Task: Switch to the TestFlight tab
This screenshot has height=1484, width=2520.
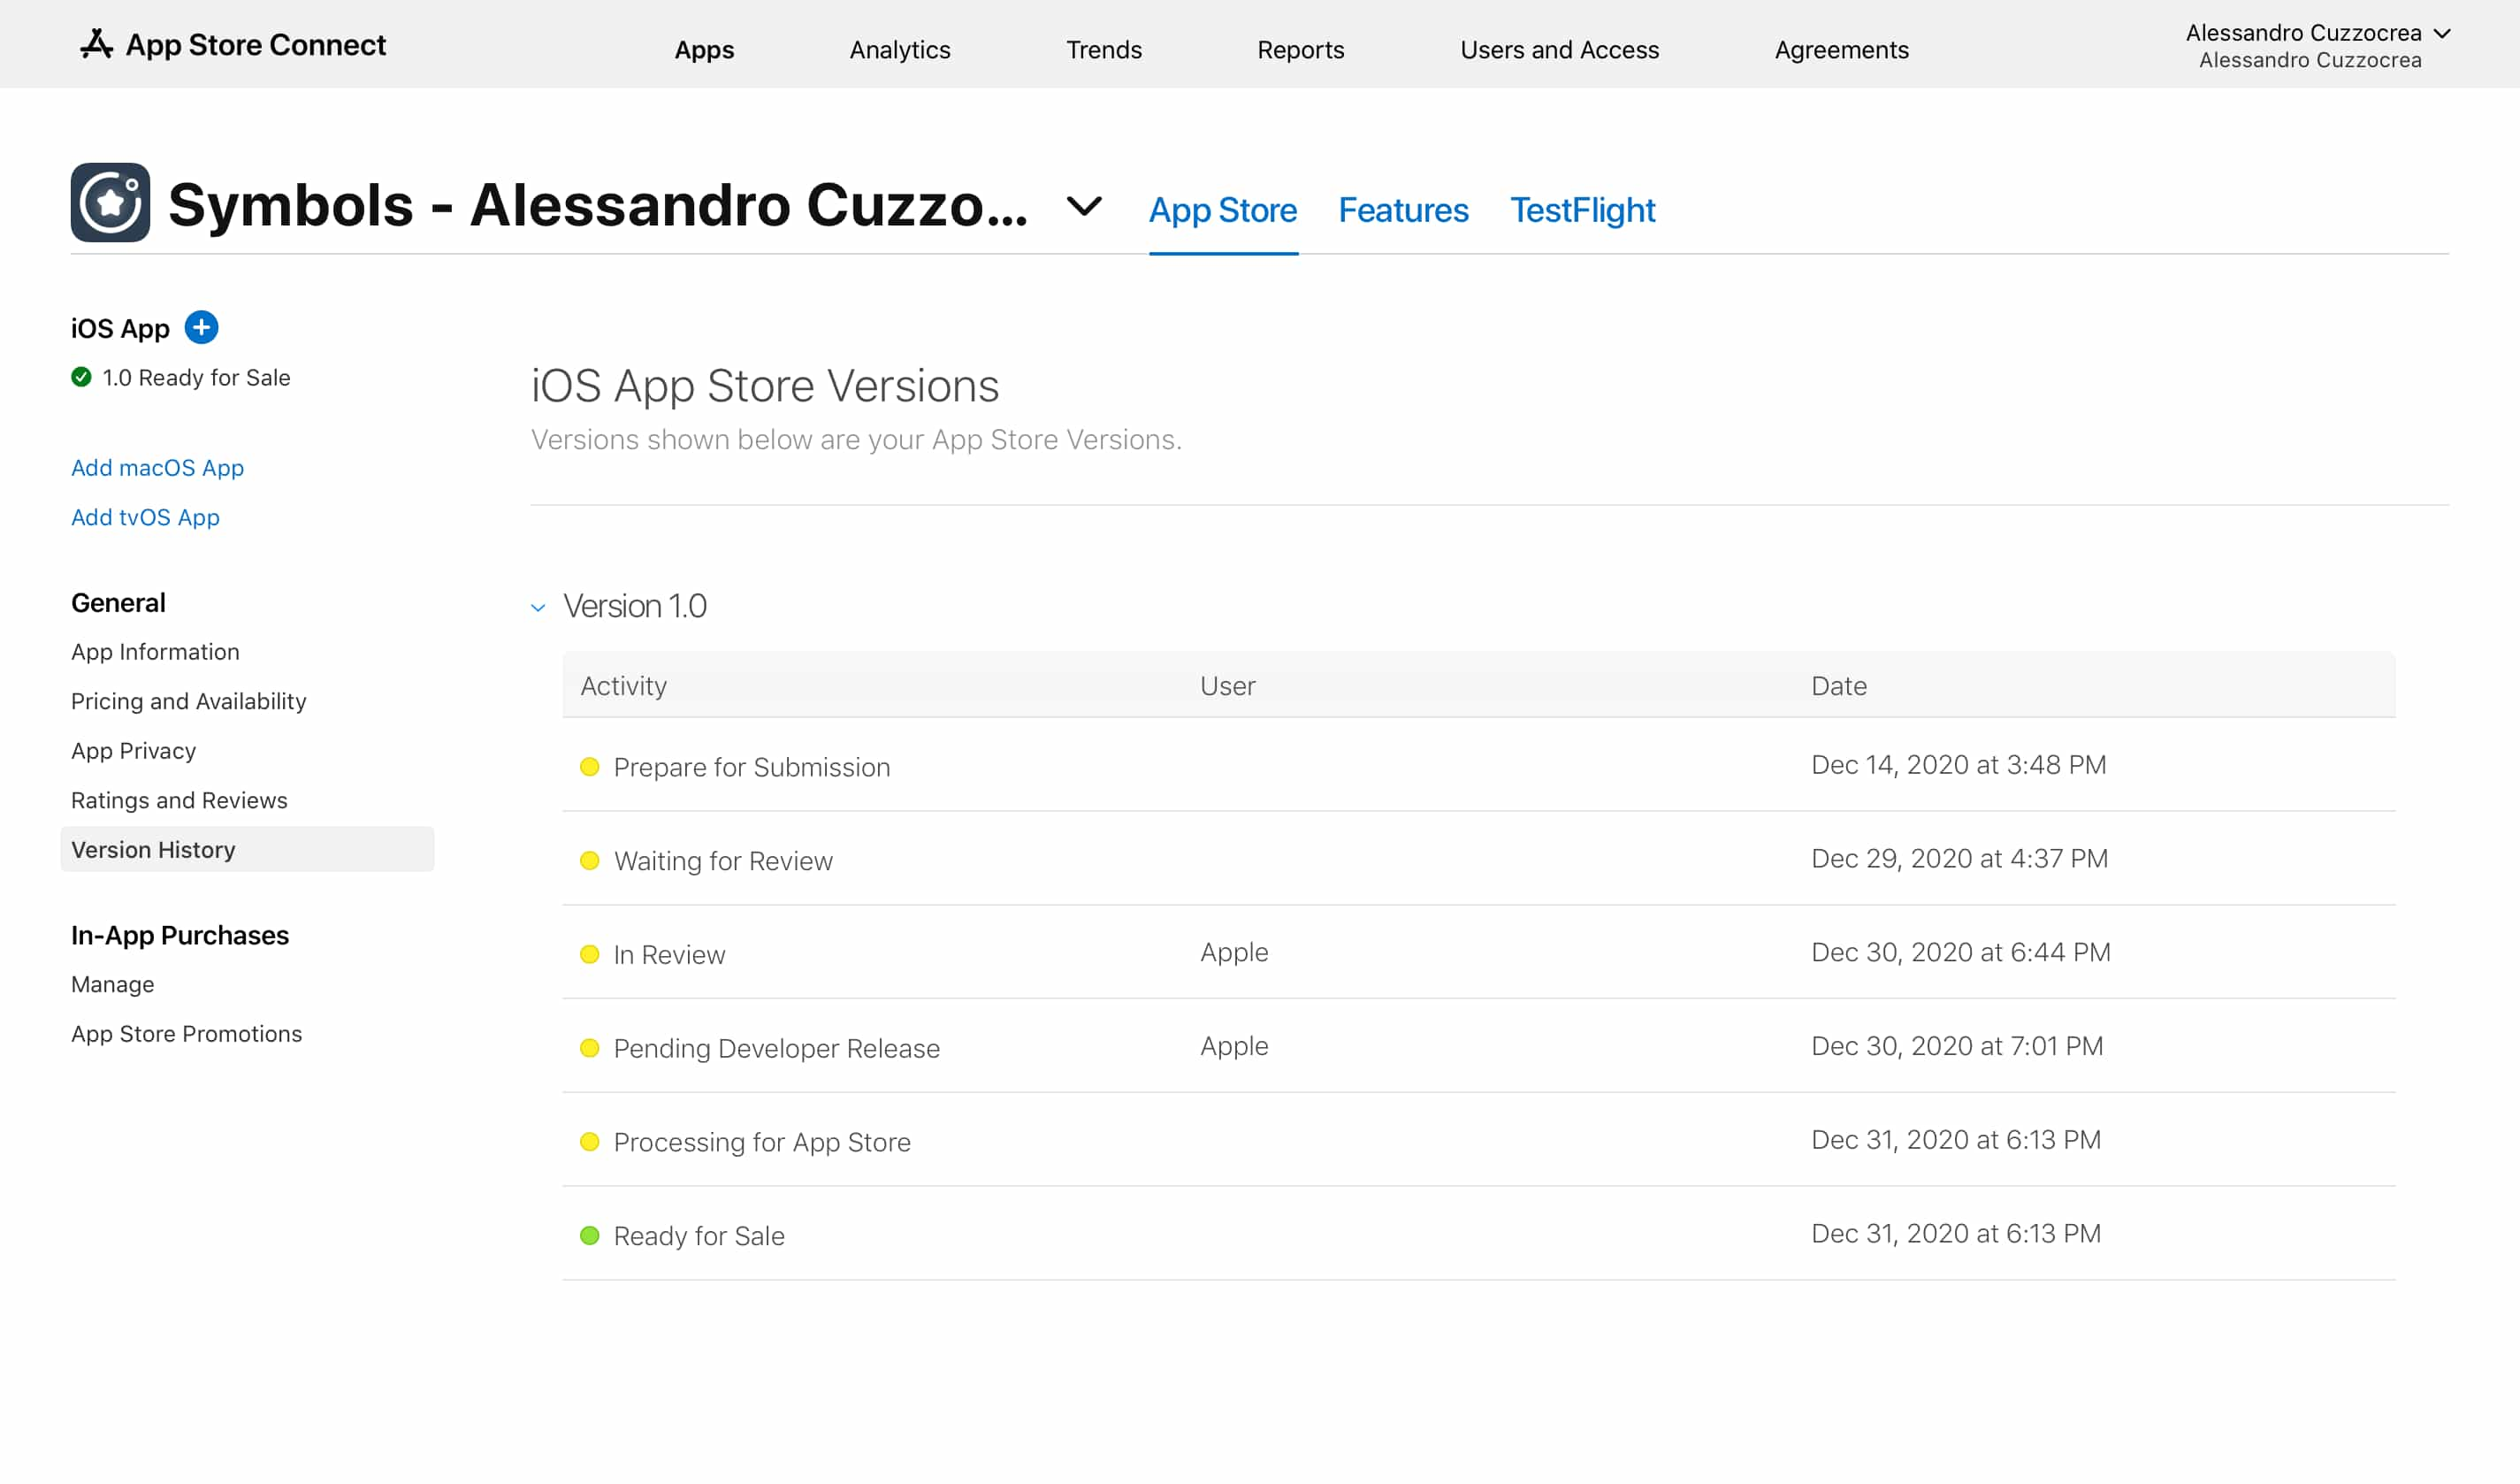Action: click(x=1582, y=210)
